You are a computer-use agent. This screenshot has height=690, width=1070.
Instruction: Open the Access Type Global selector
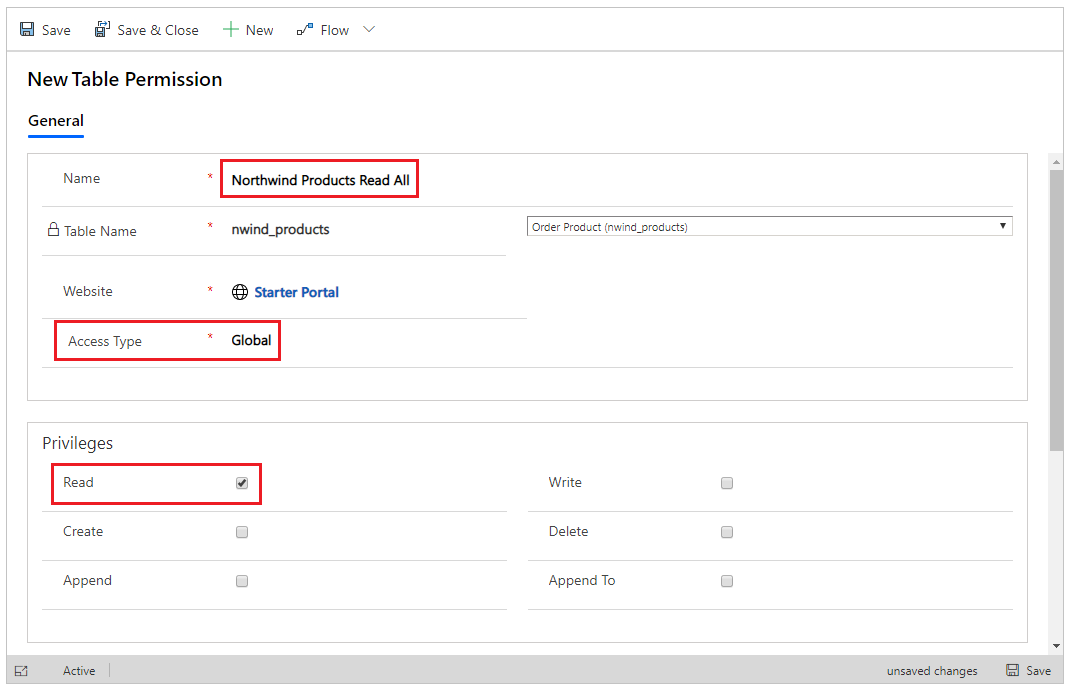251,341
